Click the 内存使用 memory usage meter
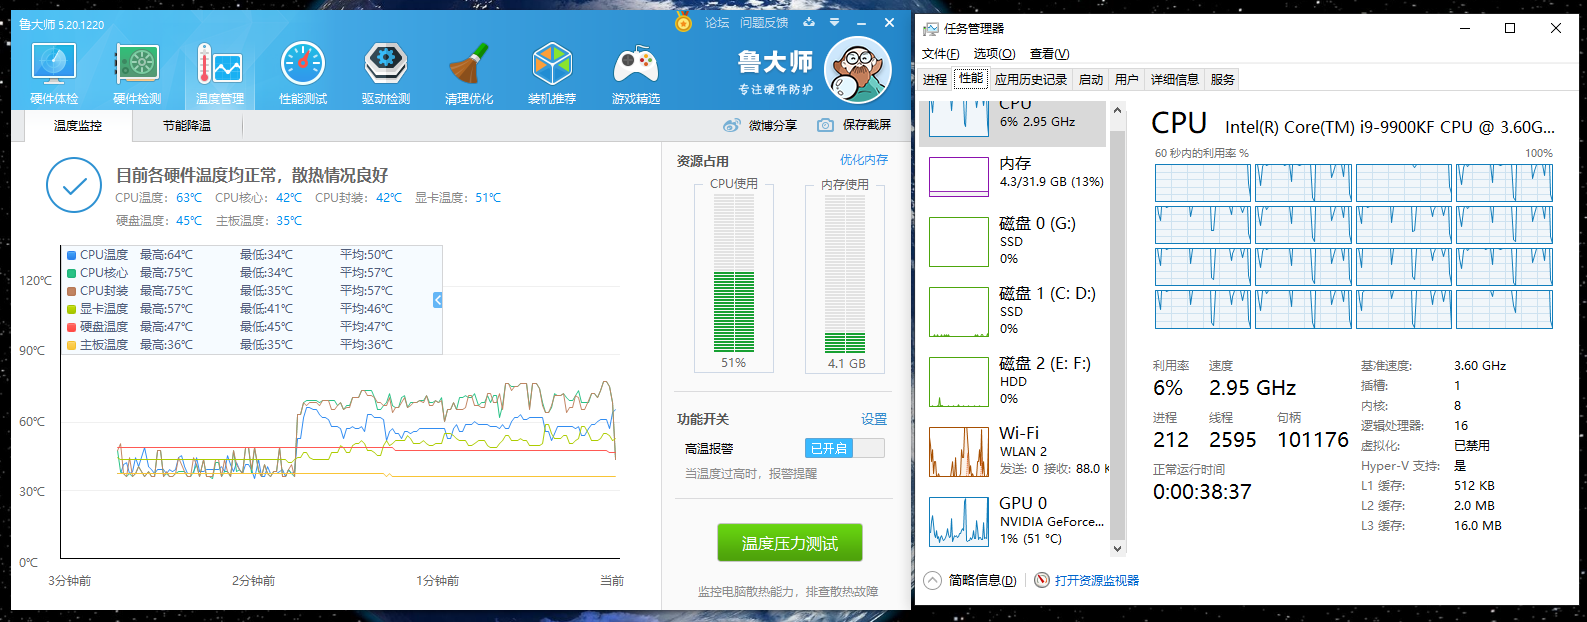Viewport: 1587px width, 622px height. tap(845, 273)
